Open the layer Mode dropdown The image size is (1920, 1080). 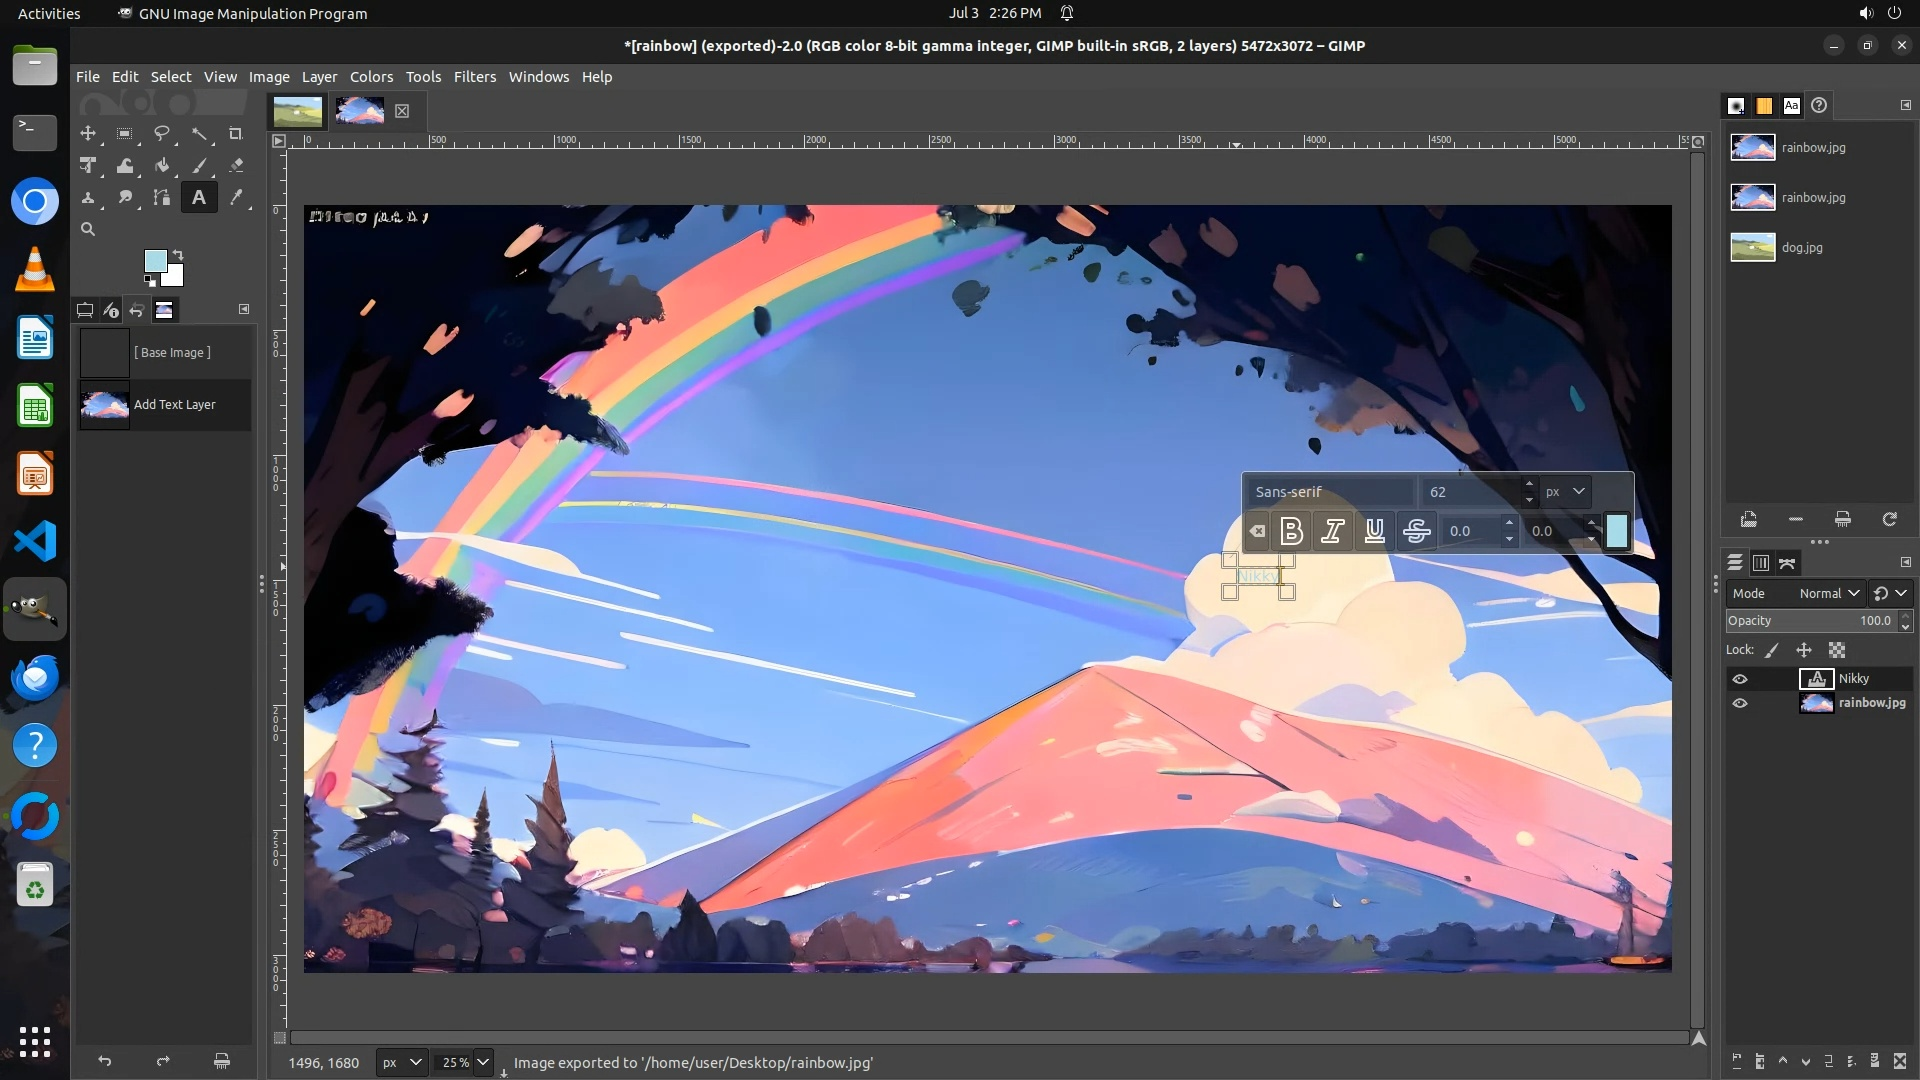1828,593
